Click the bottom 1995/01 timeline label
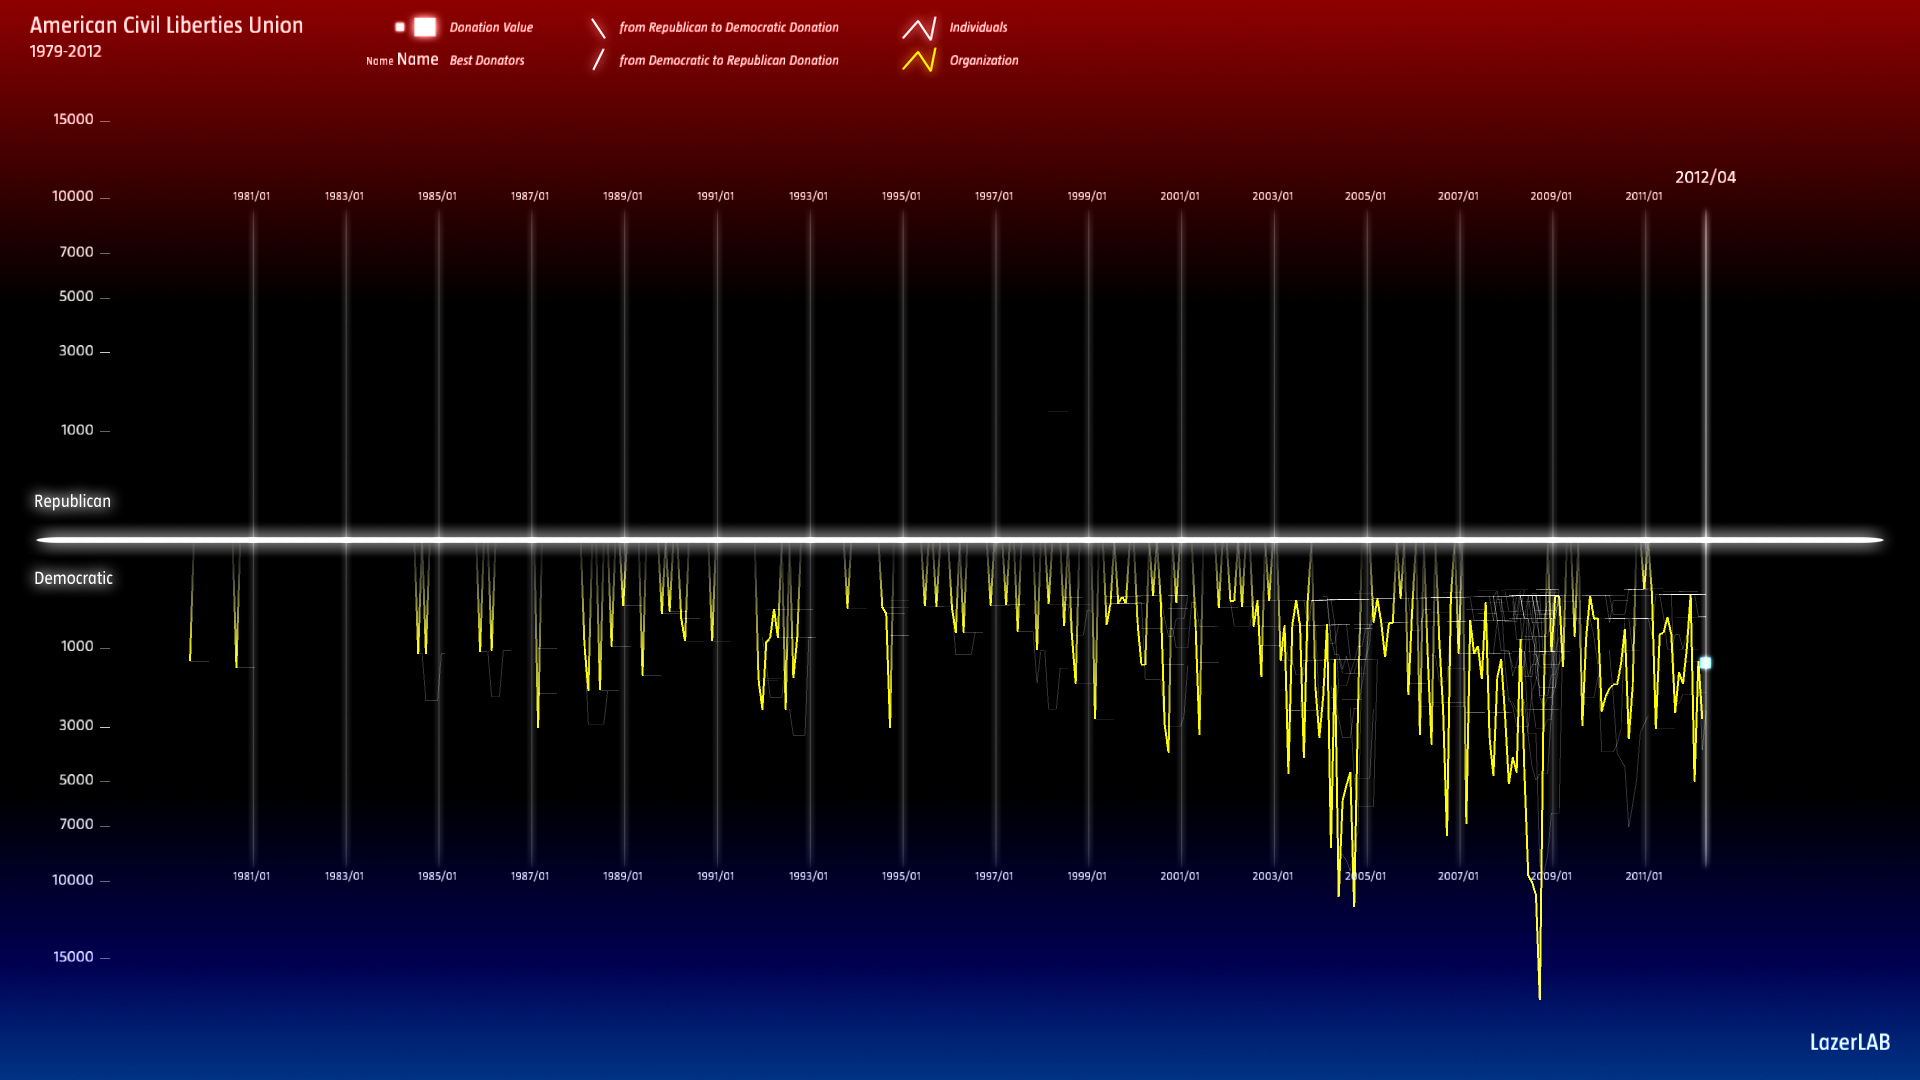 pos(900,876)
